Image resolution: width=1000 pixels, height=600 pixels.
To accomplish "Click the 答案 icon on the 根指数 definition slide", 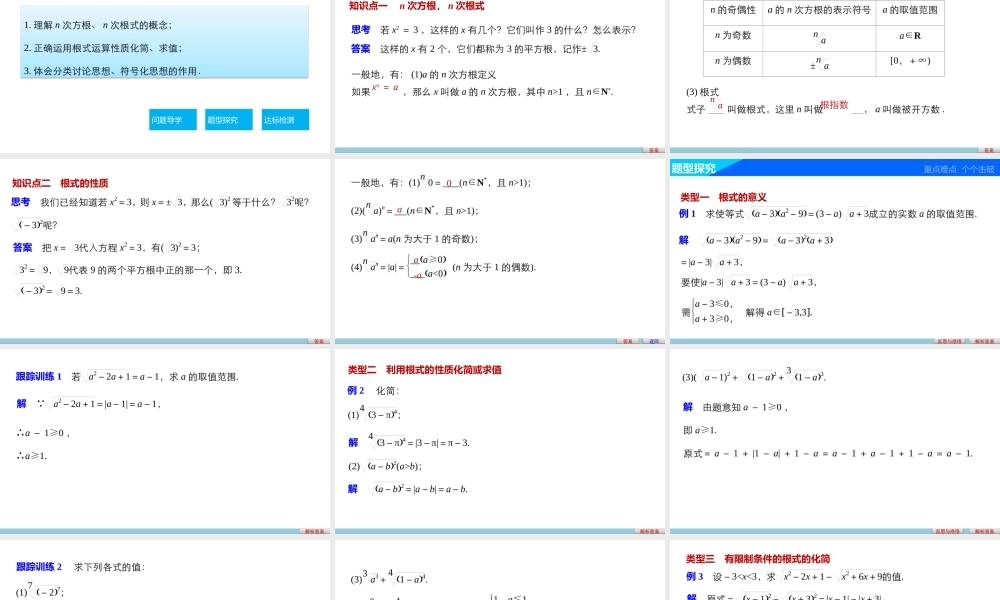I will point(989,149).
